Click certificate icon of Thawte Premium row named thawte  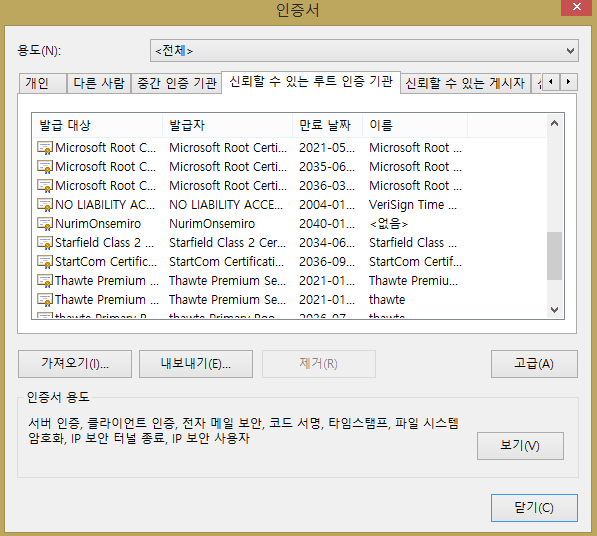pos(45,300)
